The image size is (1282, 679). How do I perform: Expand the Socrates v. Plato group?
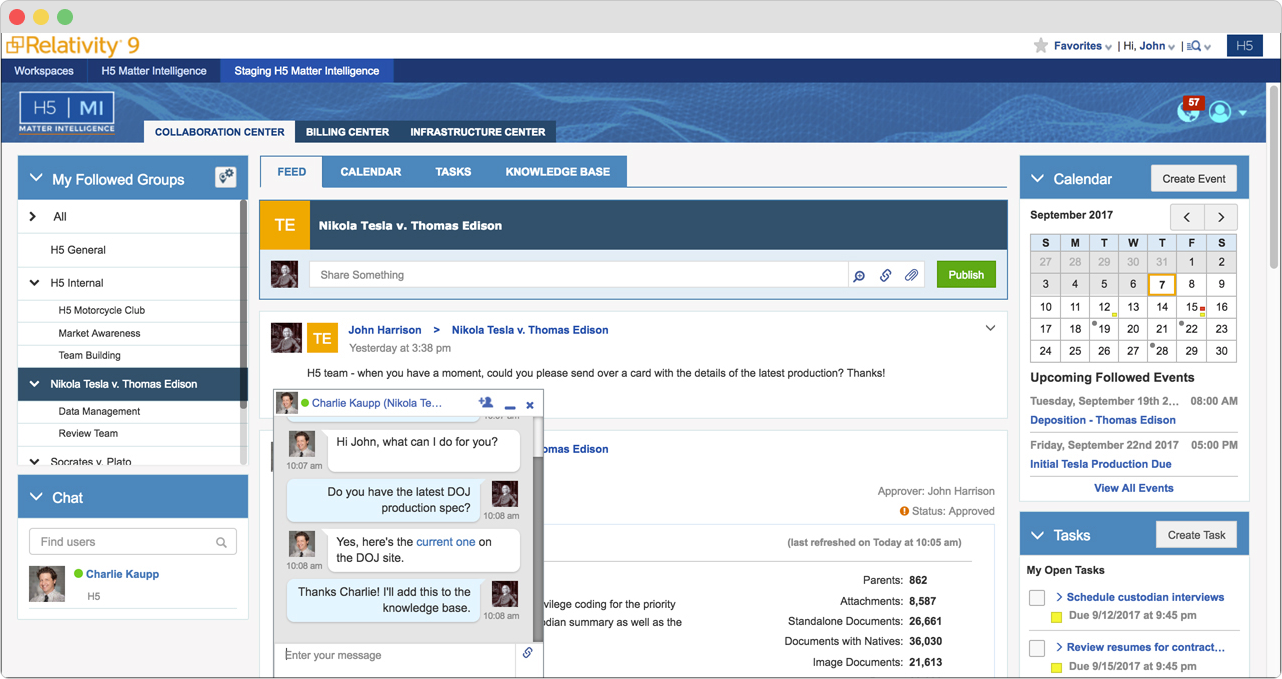tap(34, 462)
